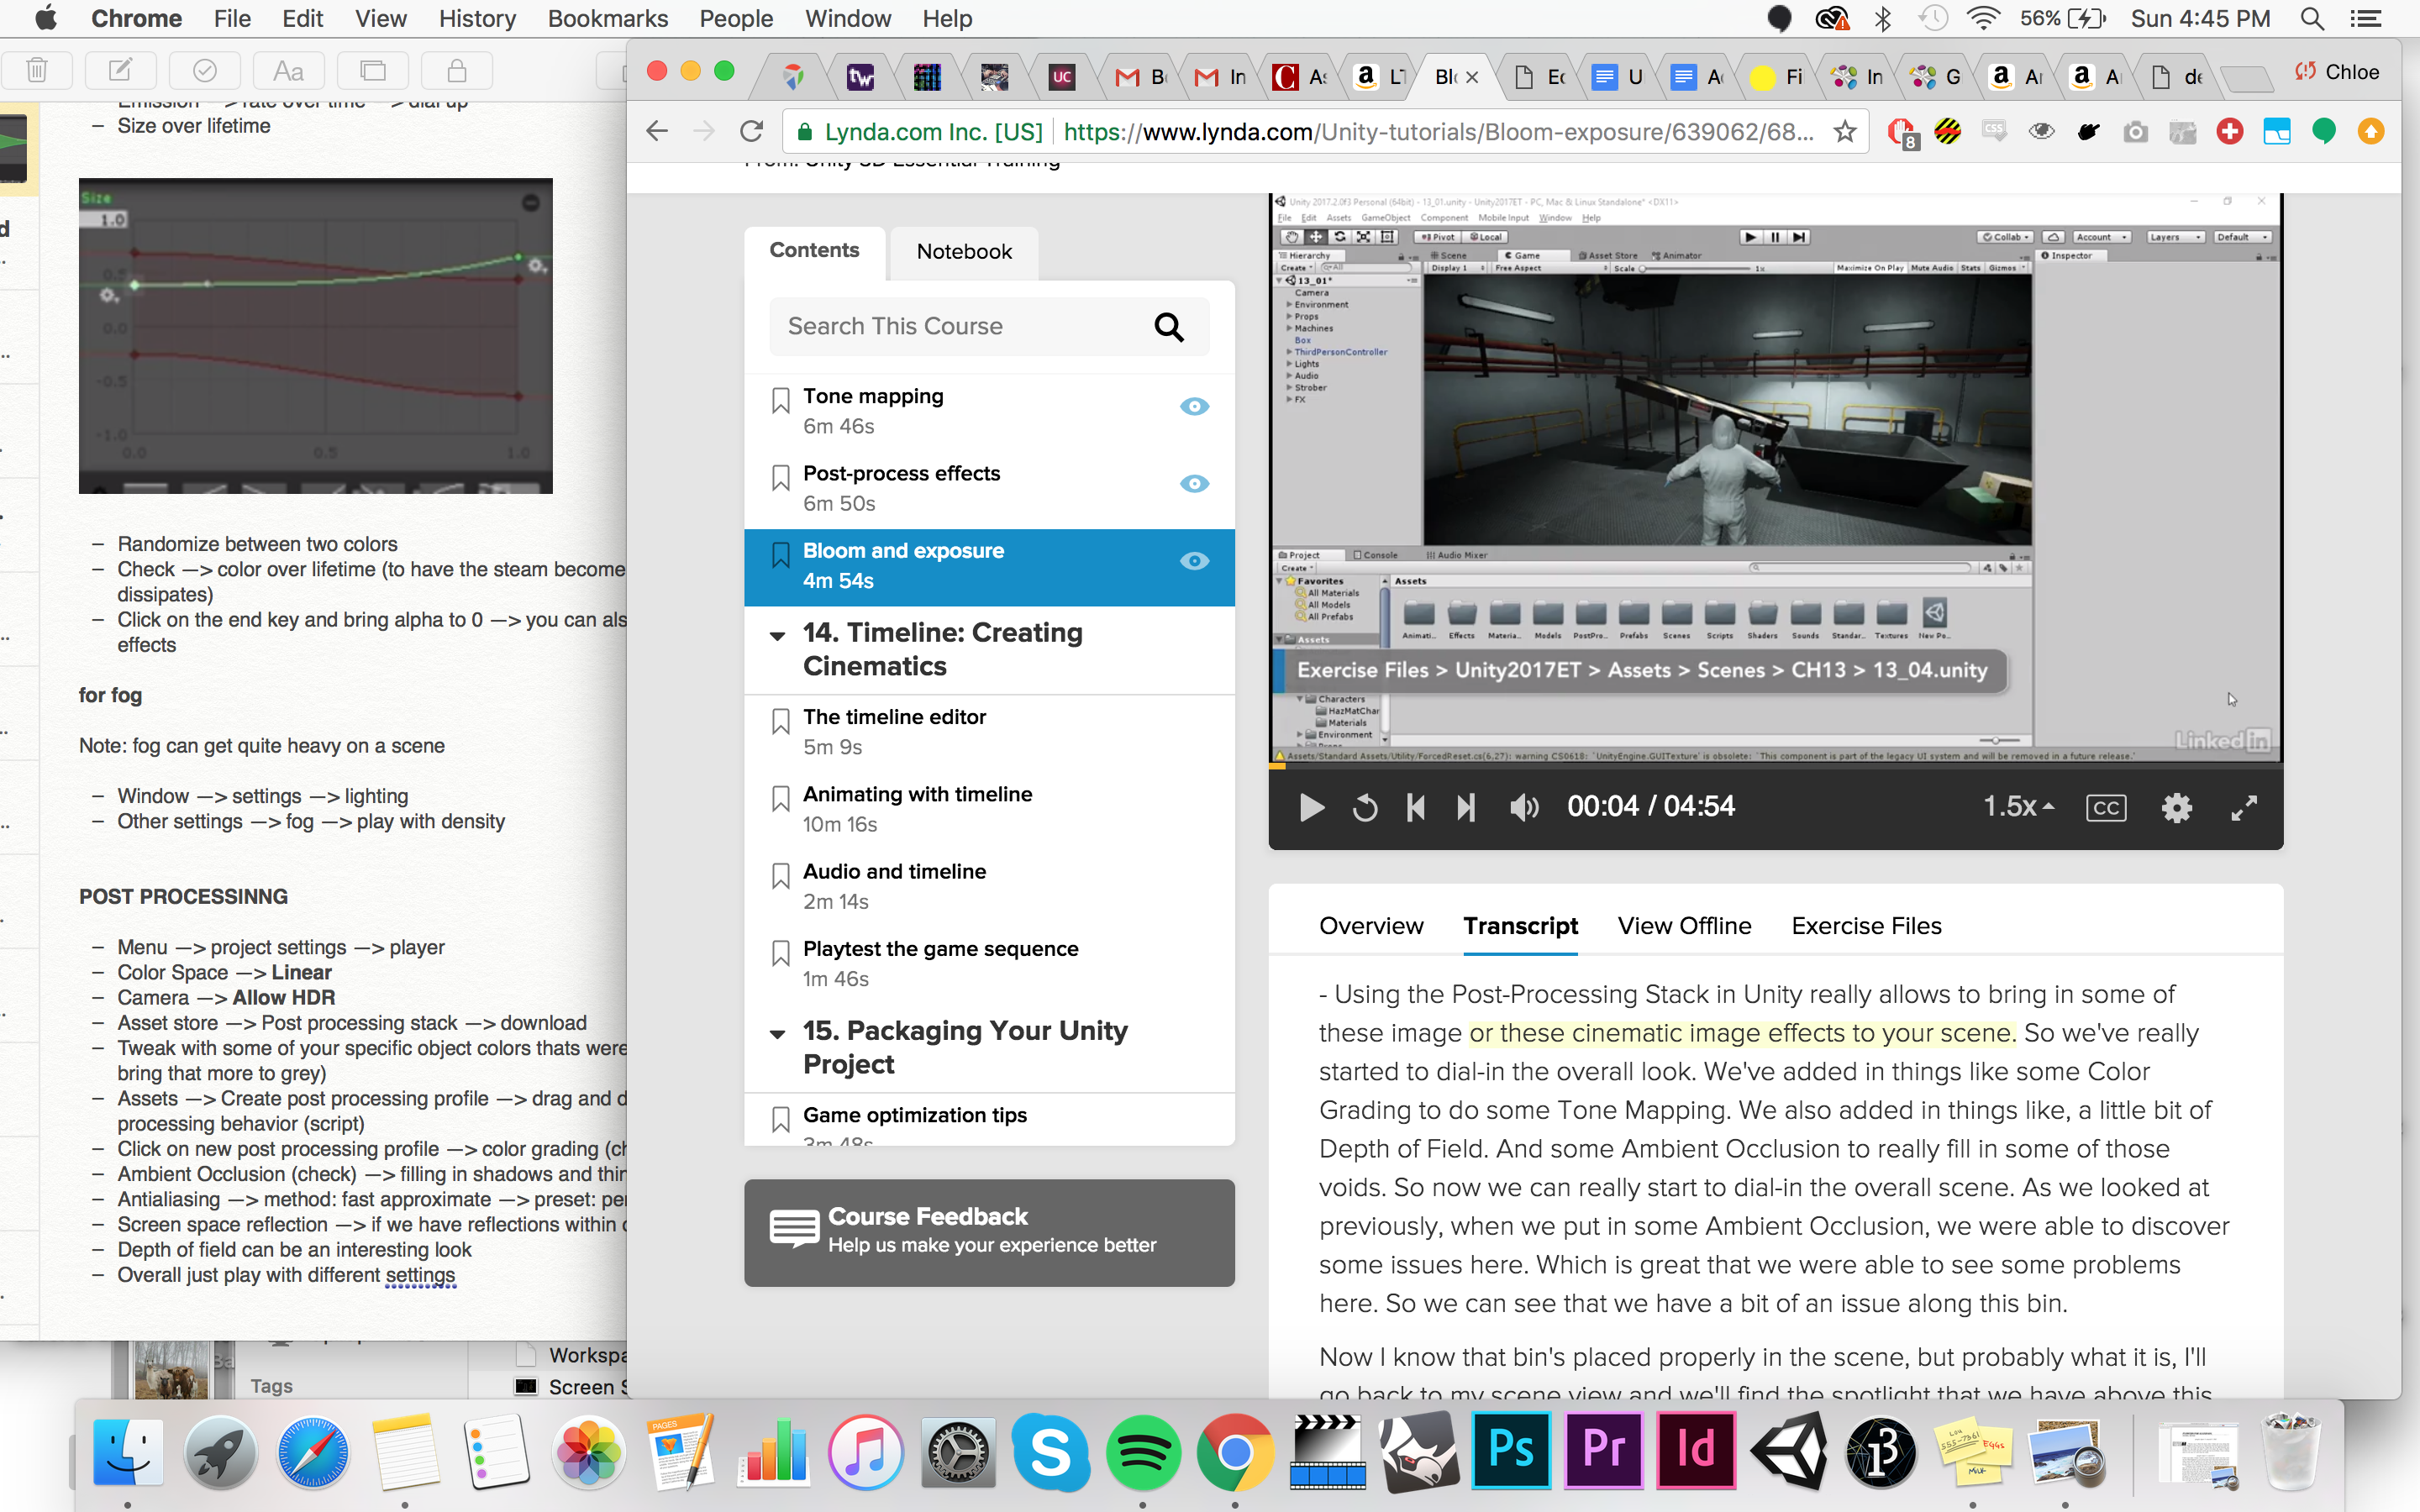This screenshot has width=2420, height=1512.
Task: Click checklist icon in notes toolbar
Action: coord(204,71)
